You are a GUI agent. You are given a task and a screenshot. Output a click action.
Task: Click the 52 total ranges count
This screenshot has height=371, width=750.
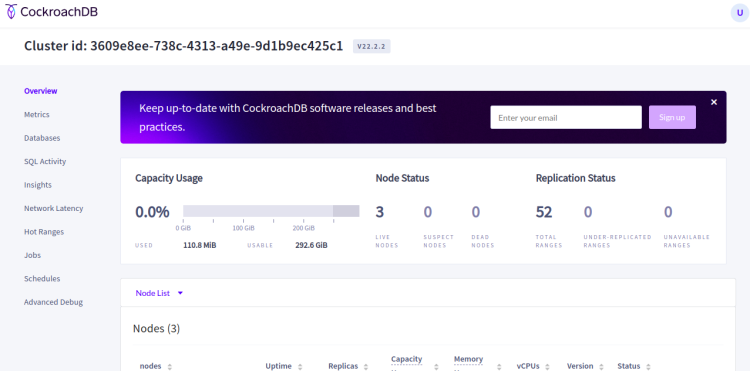pyautogui.click(x=544, y=212)
